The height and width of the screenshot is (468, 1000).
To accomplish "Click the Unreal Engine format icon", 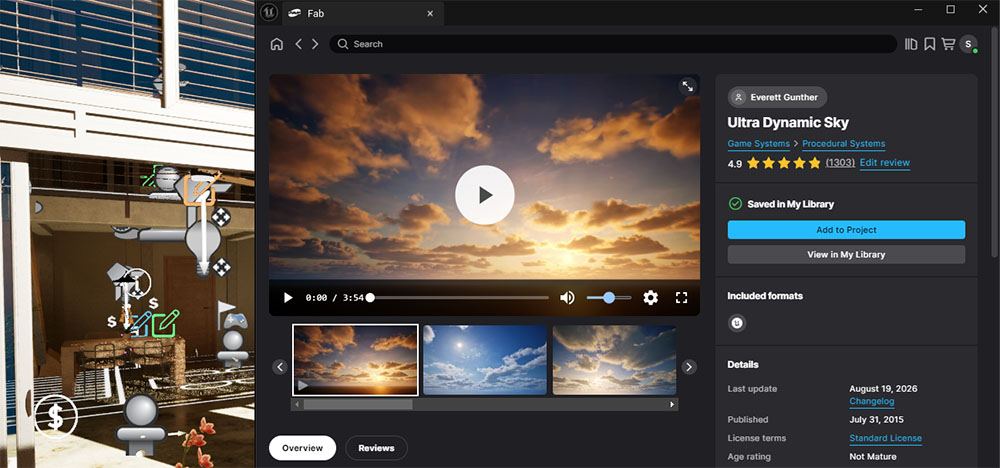I will [x=737, y=323].
